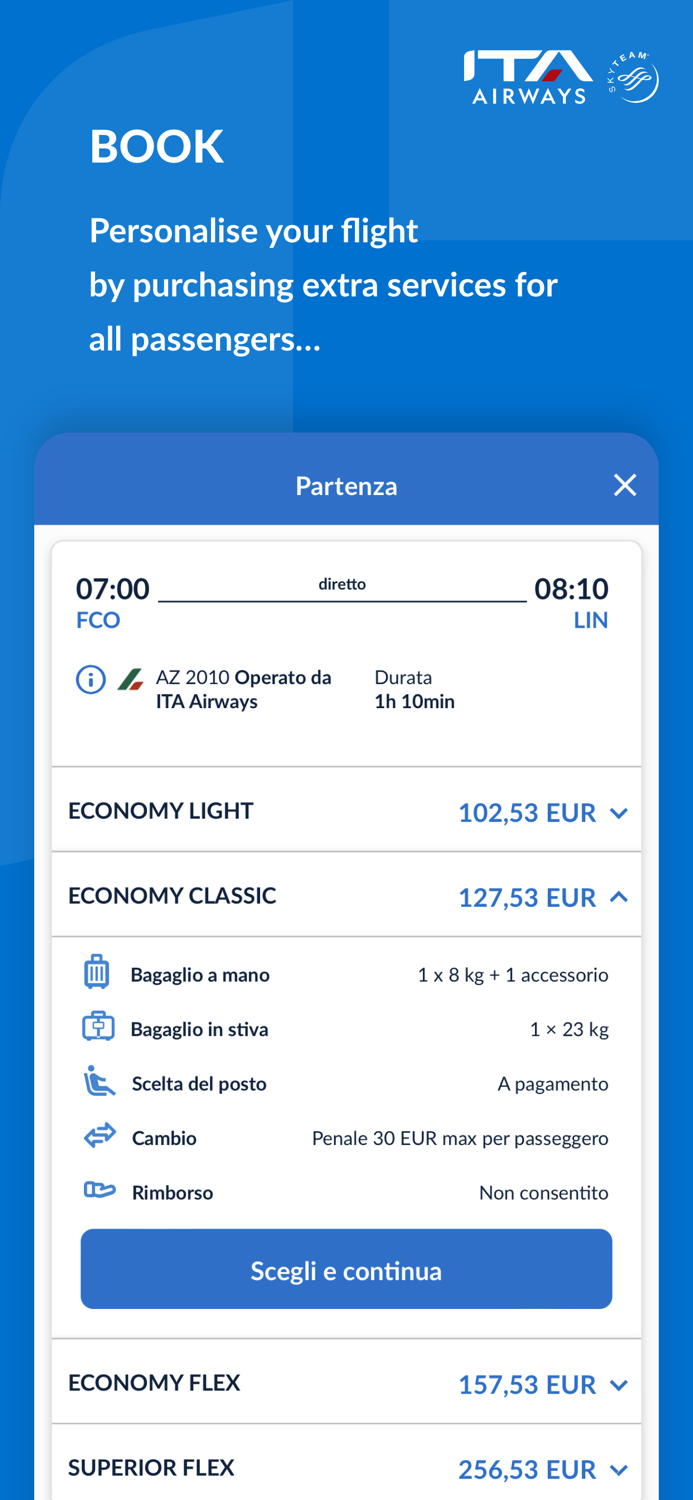Click the refund icon next to Rimborso

pos(97,1190)
